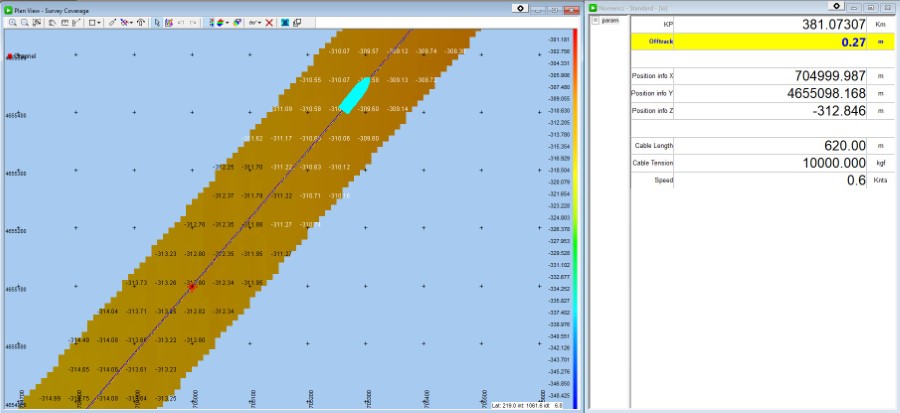Screen dimensions: 900x413
Task: Click the Cable Tension value 10000.000
Action: tap(834, 163)
